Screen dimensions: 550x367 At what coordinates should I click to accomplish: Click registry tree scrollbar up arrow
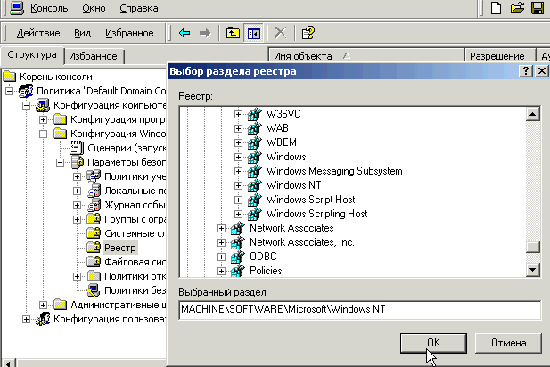tap(533, 114)
